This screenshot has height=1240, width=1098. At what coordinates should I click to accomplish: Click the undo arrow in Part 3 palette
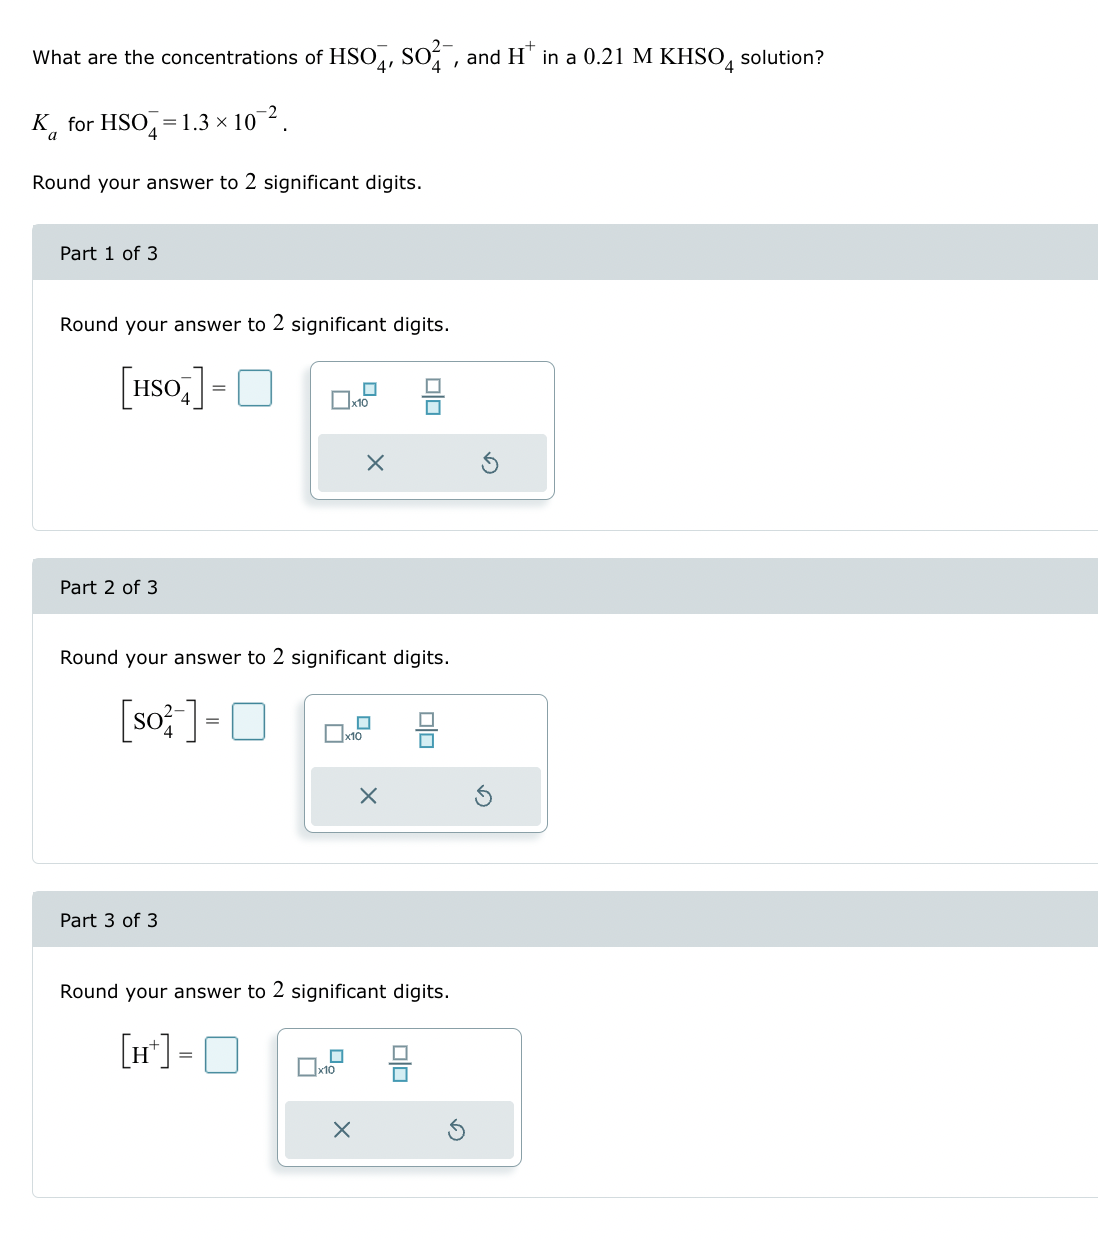(457, 1129)
